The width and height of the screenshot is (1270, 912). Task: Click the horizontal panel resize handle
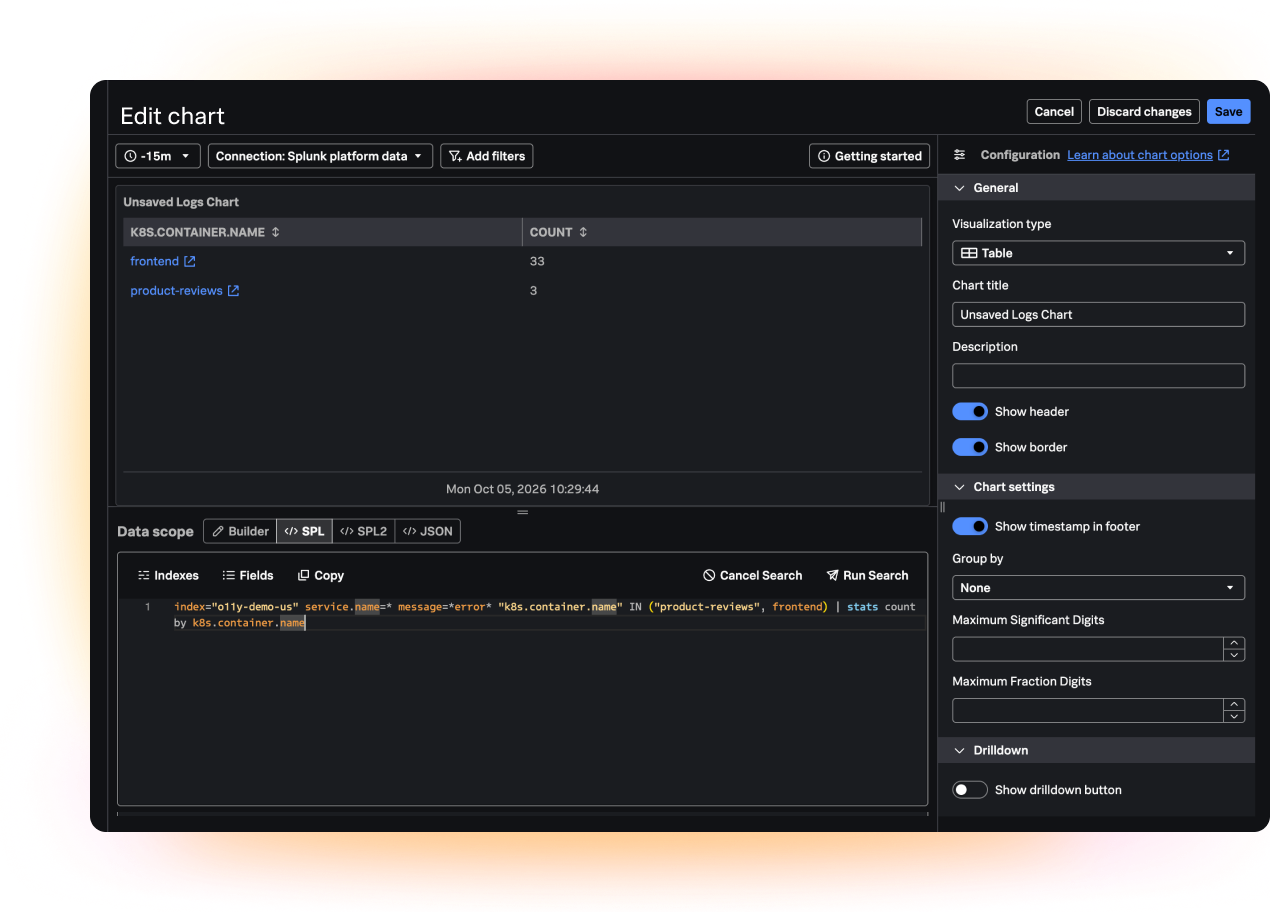[522, 512]
